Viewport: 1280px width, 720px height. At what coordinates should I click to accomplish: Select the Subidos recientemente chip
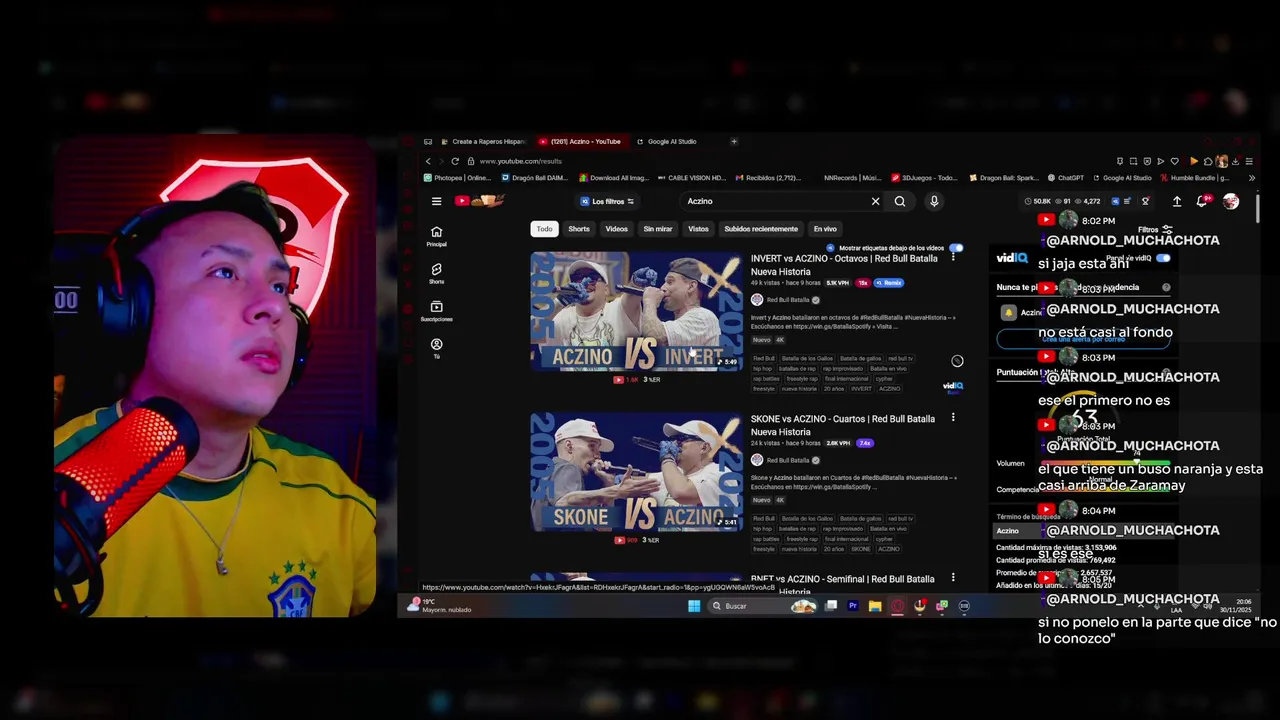click(x=761, y=229)
